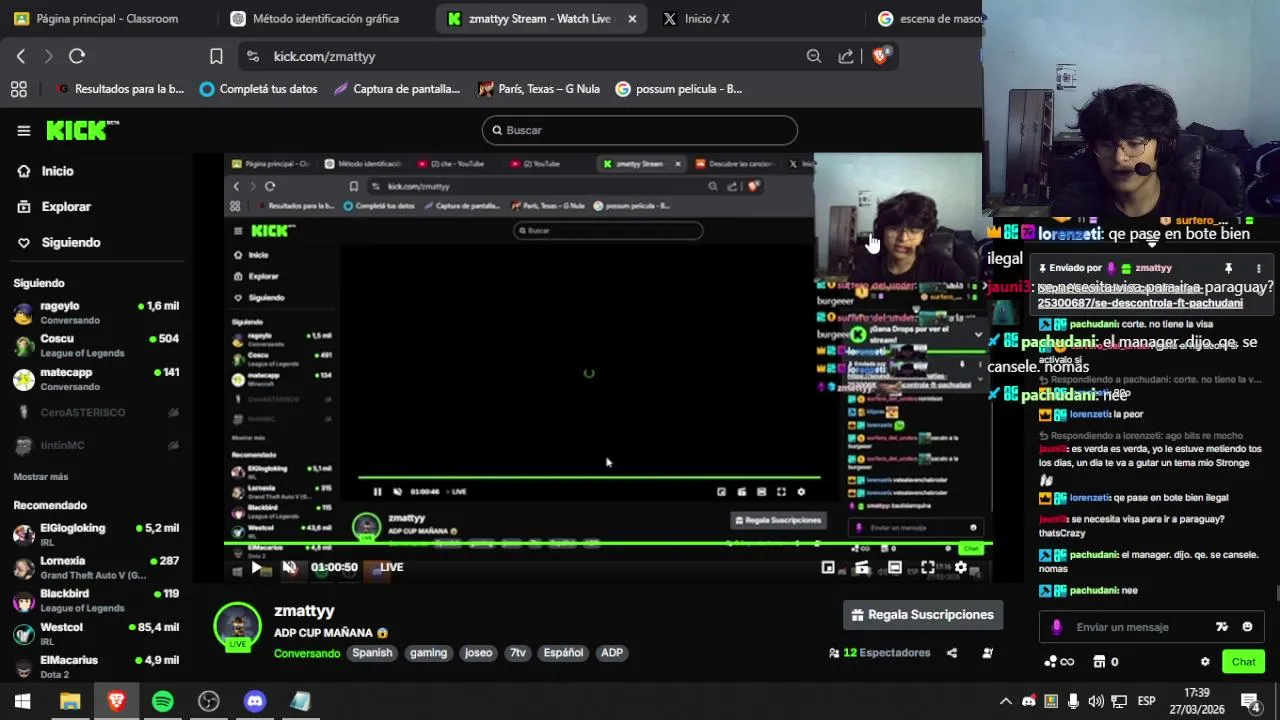Open ElGlogloking in recommended channels
This screenshot has height=720, width=1280.
click(95, 534)
